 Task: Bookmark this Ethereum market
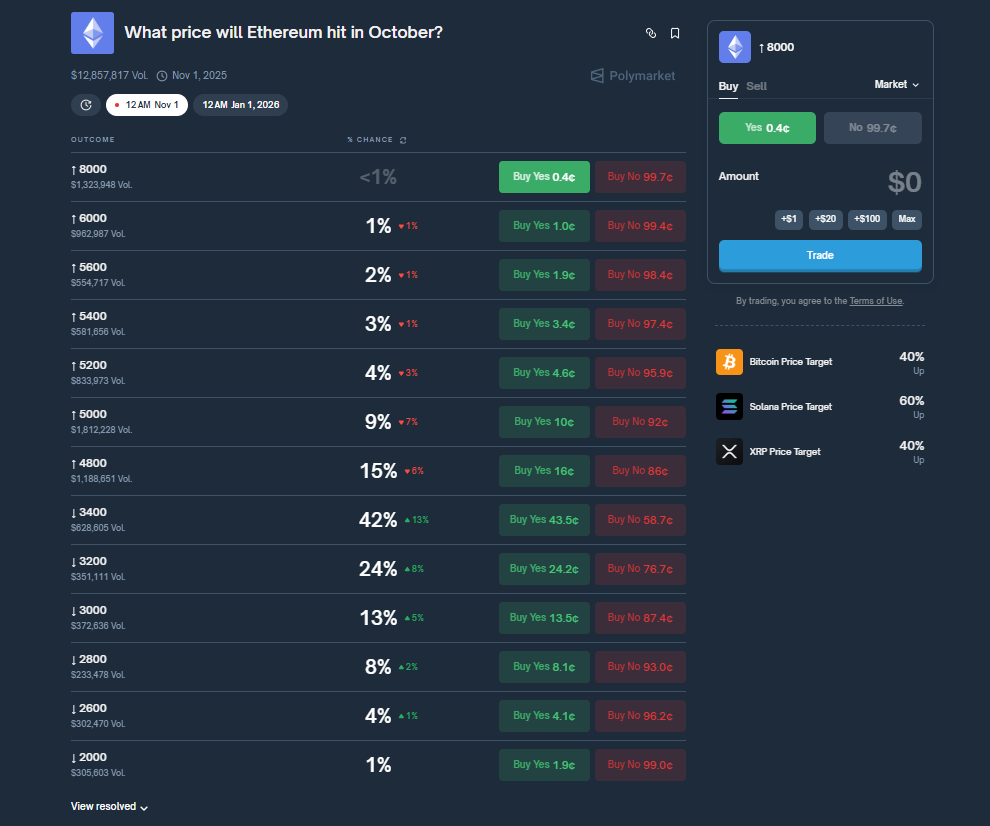click(675, 33)
